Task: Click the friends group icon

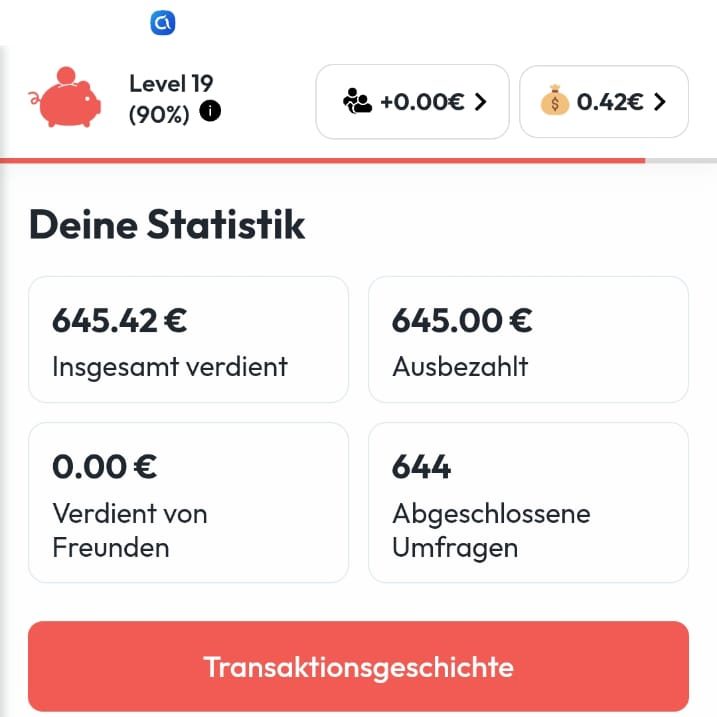Action: (x=357, y=101)
